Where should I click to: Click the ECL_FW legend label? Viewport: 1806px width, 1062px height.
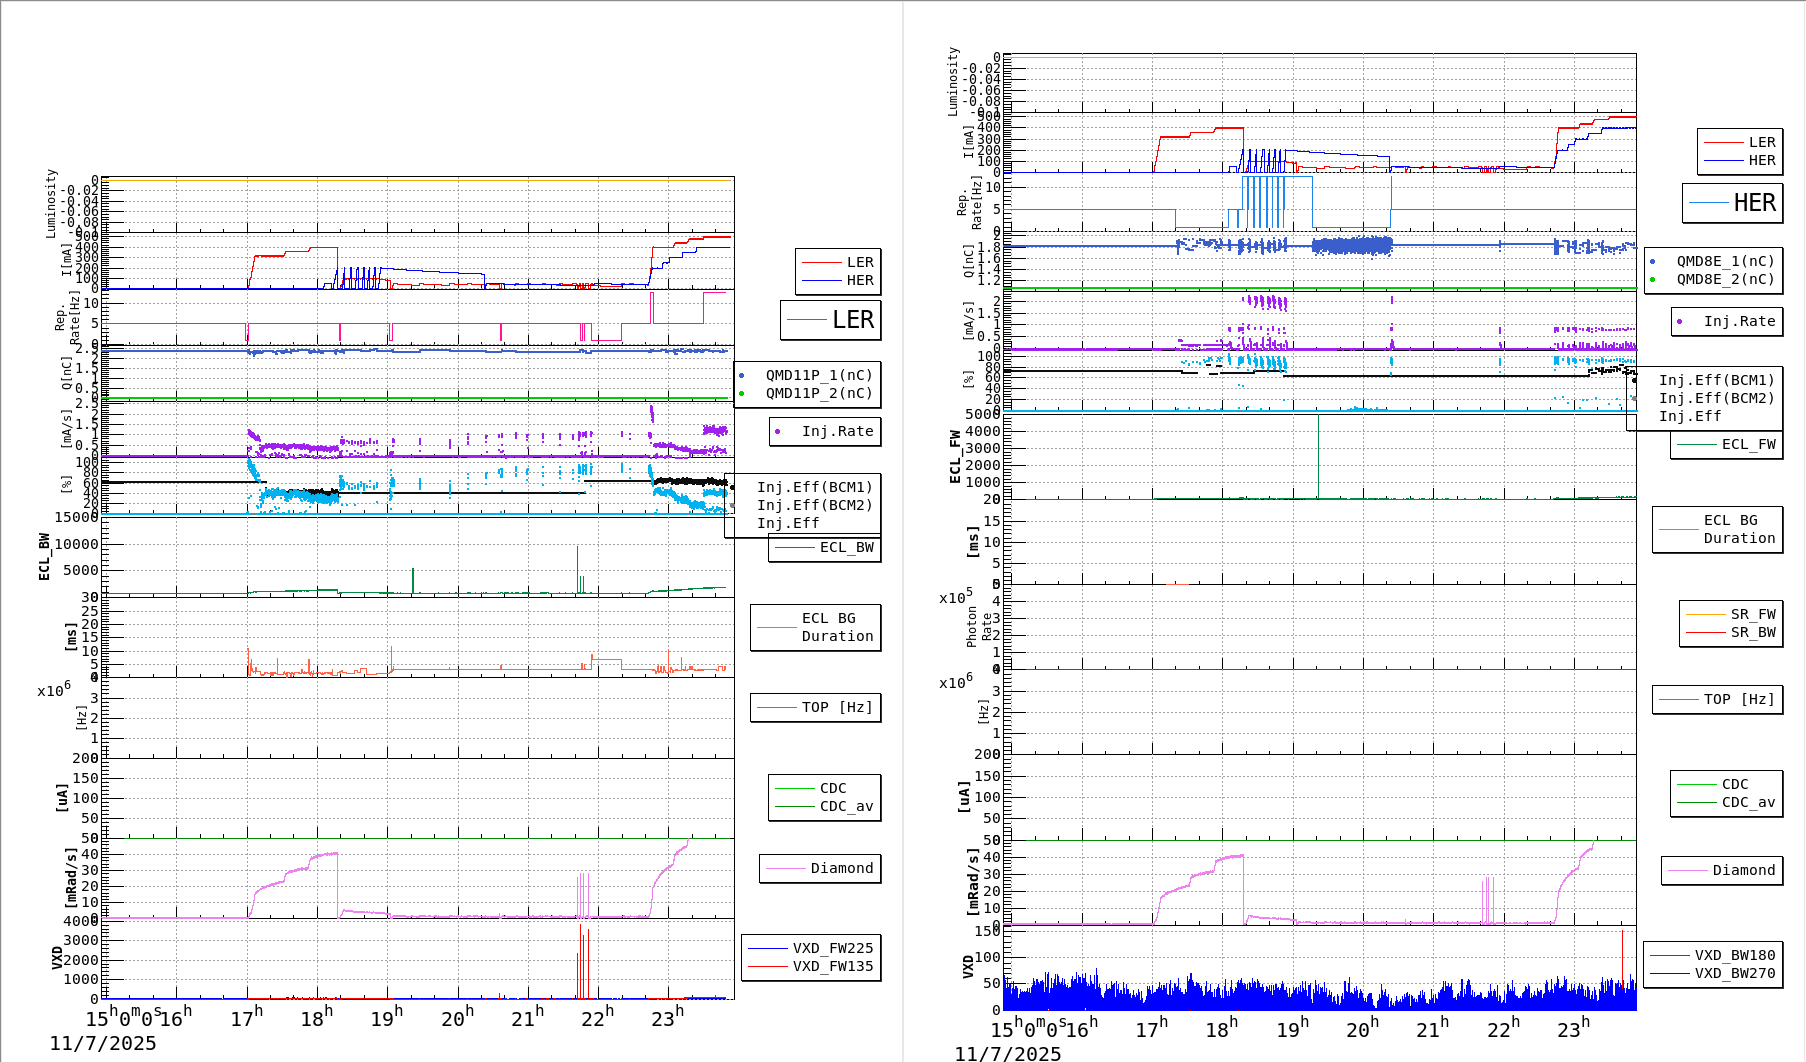tap(1748, 444)
